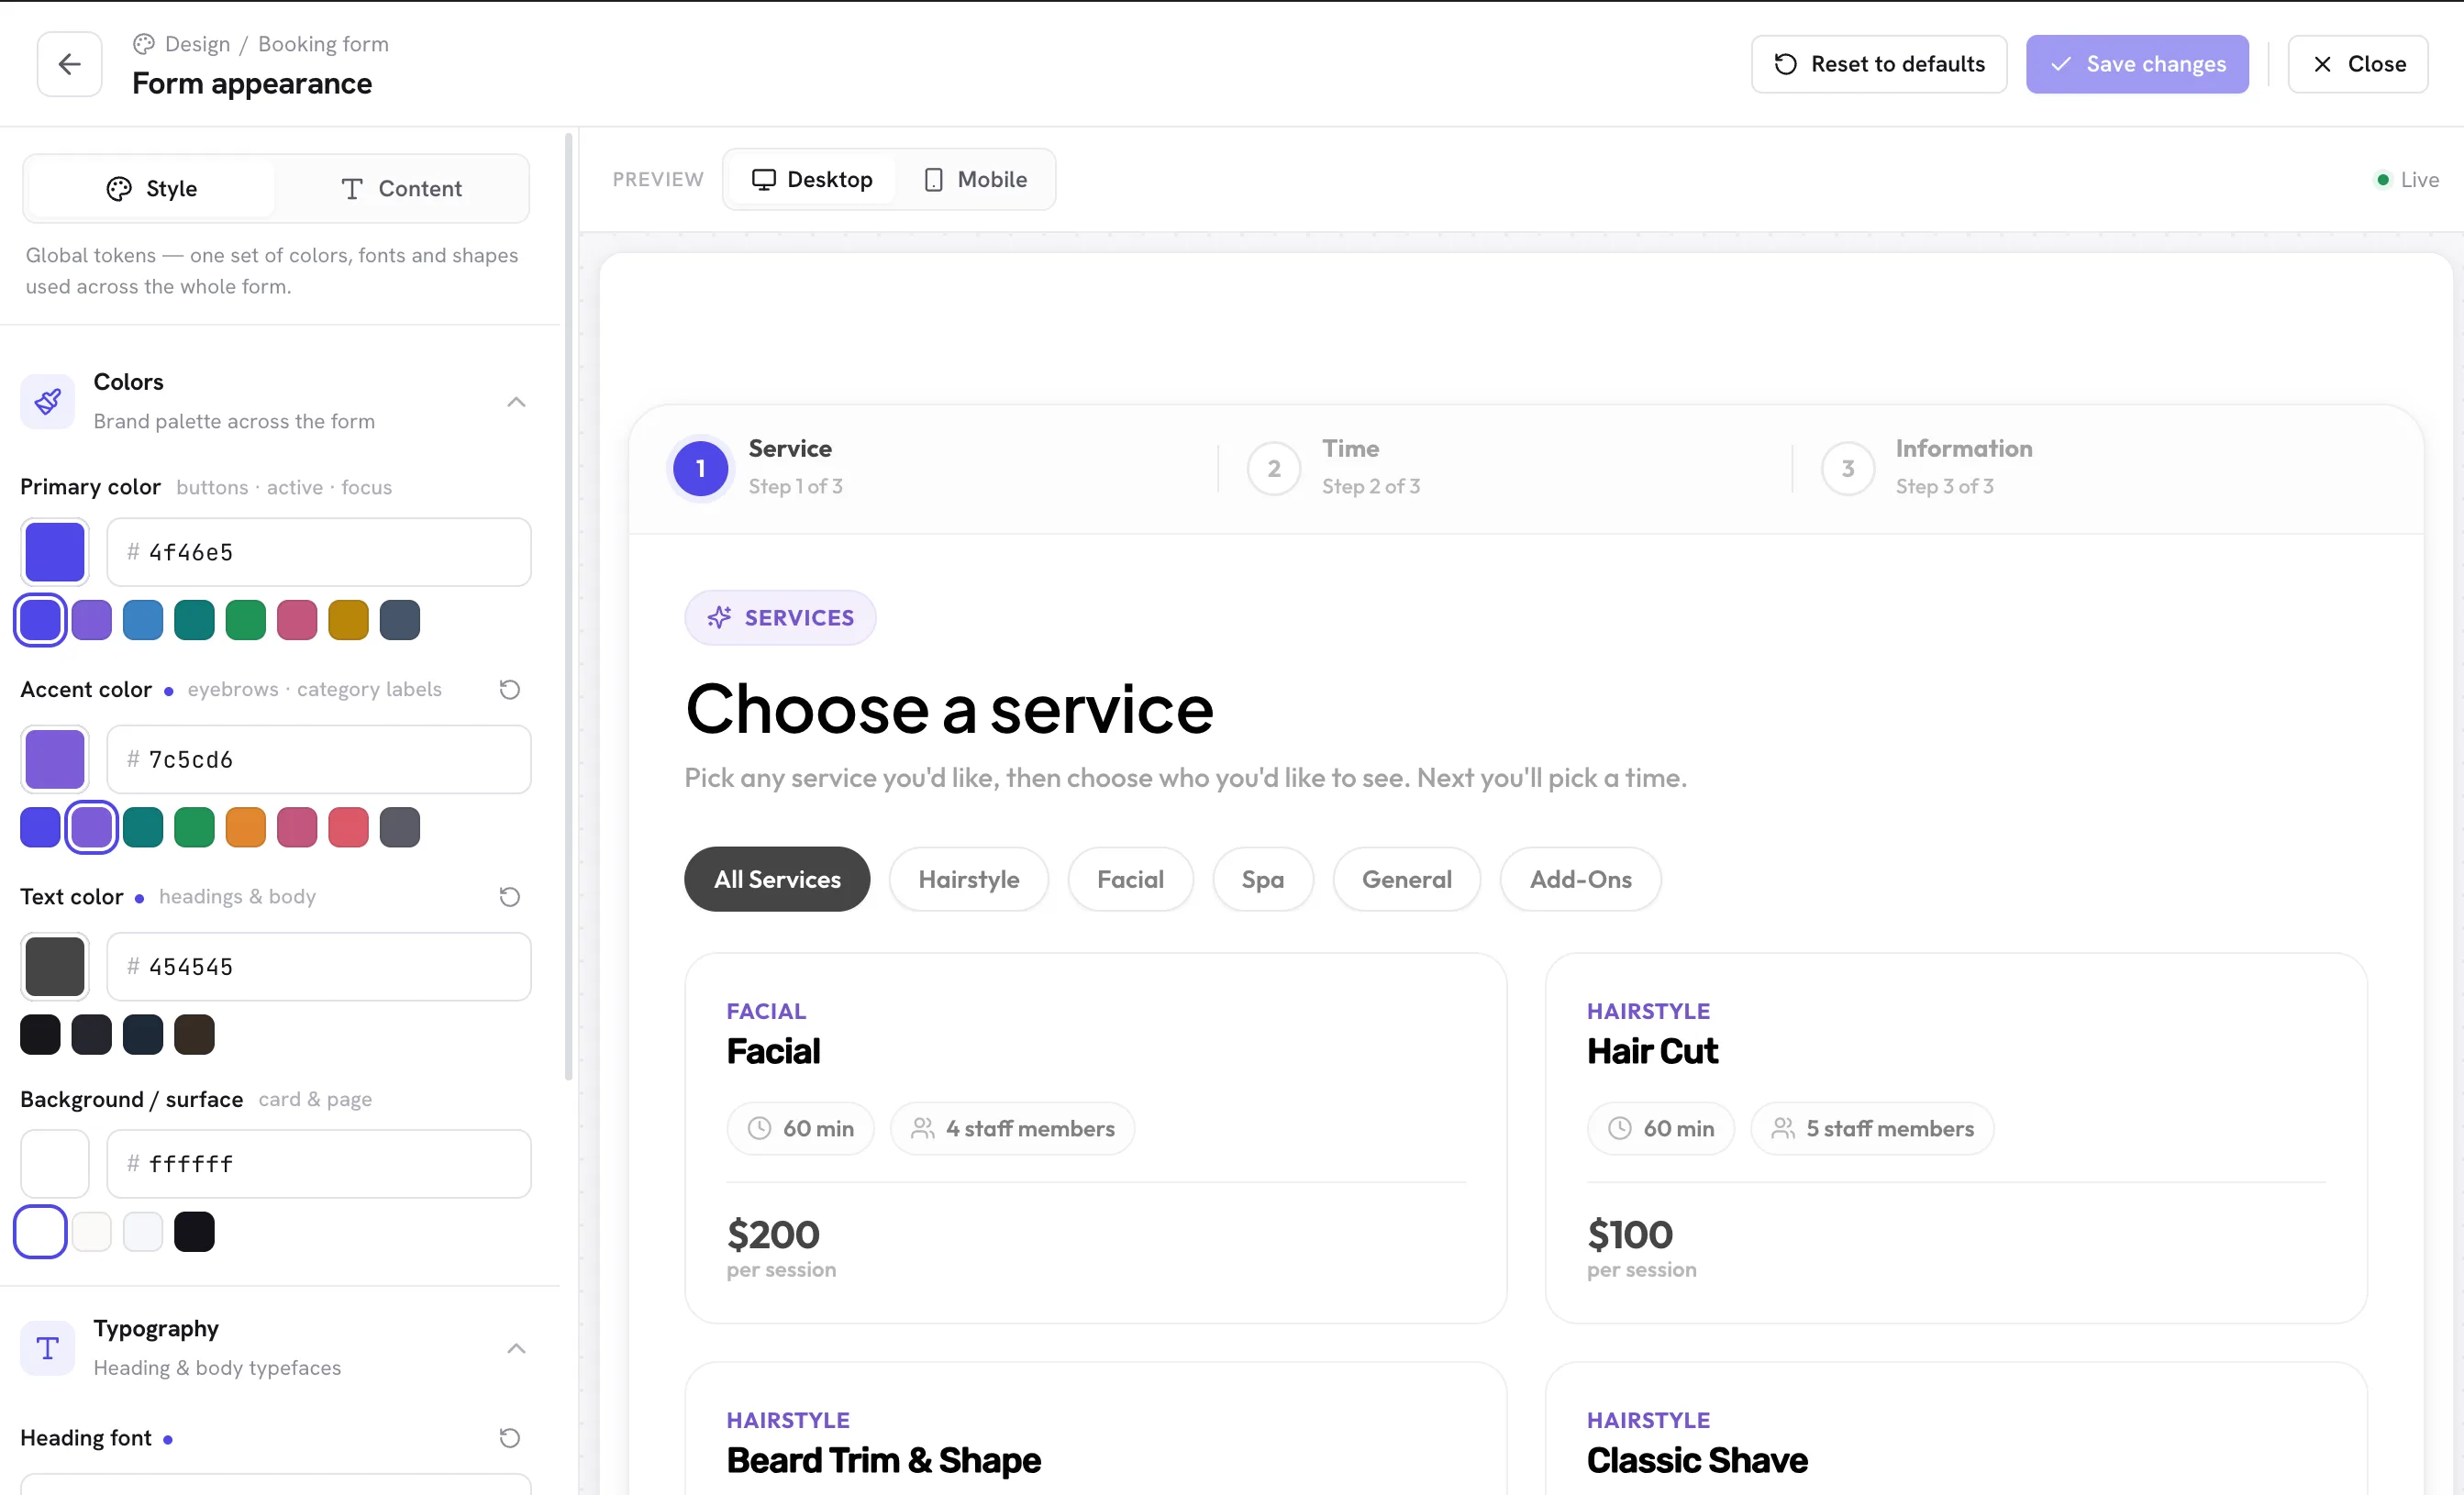Pick the gold Primary color preset
Screen dimensions: 2464x1495
click(348, 620)
